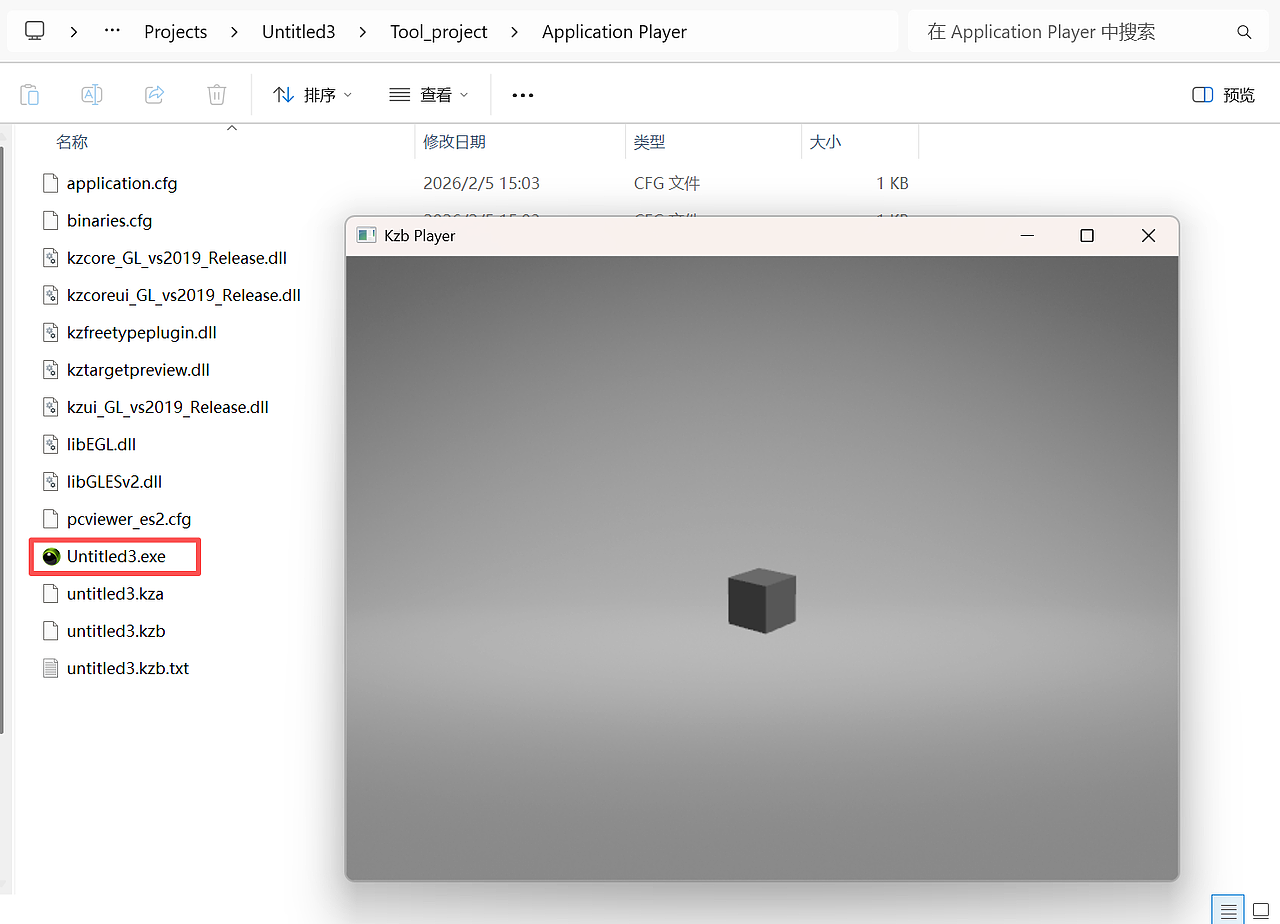Screen dimensions: 1280x924
Task: Sort files by the 大小 column header
Action: pyautogui.click(x=825, y=142)
